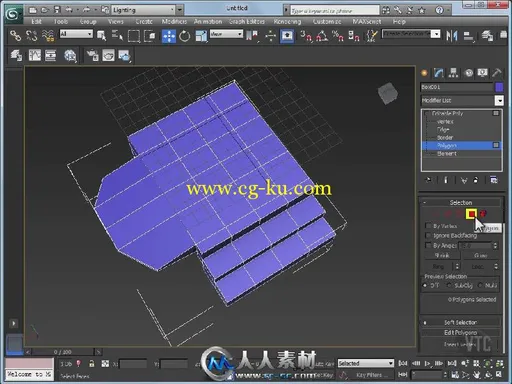Click the Select Object tool
Viewport: 512px width, 384px height.
pyautogui.click(x=101, y=35)
